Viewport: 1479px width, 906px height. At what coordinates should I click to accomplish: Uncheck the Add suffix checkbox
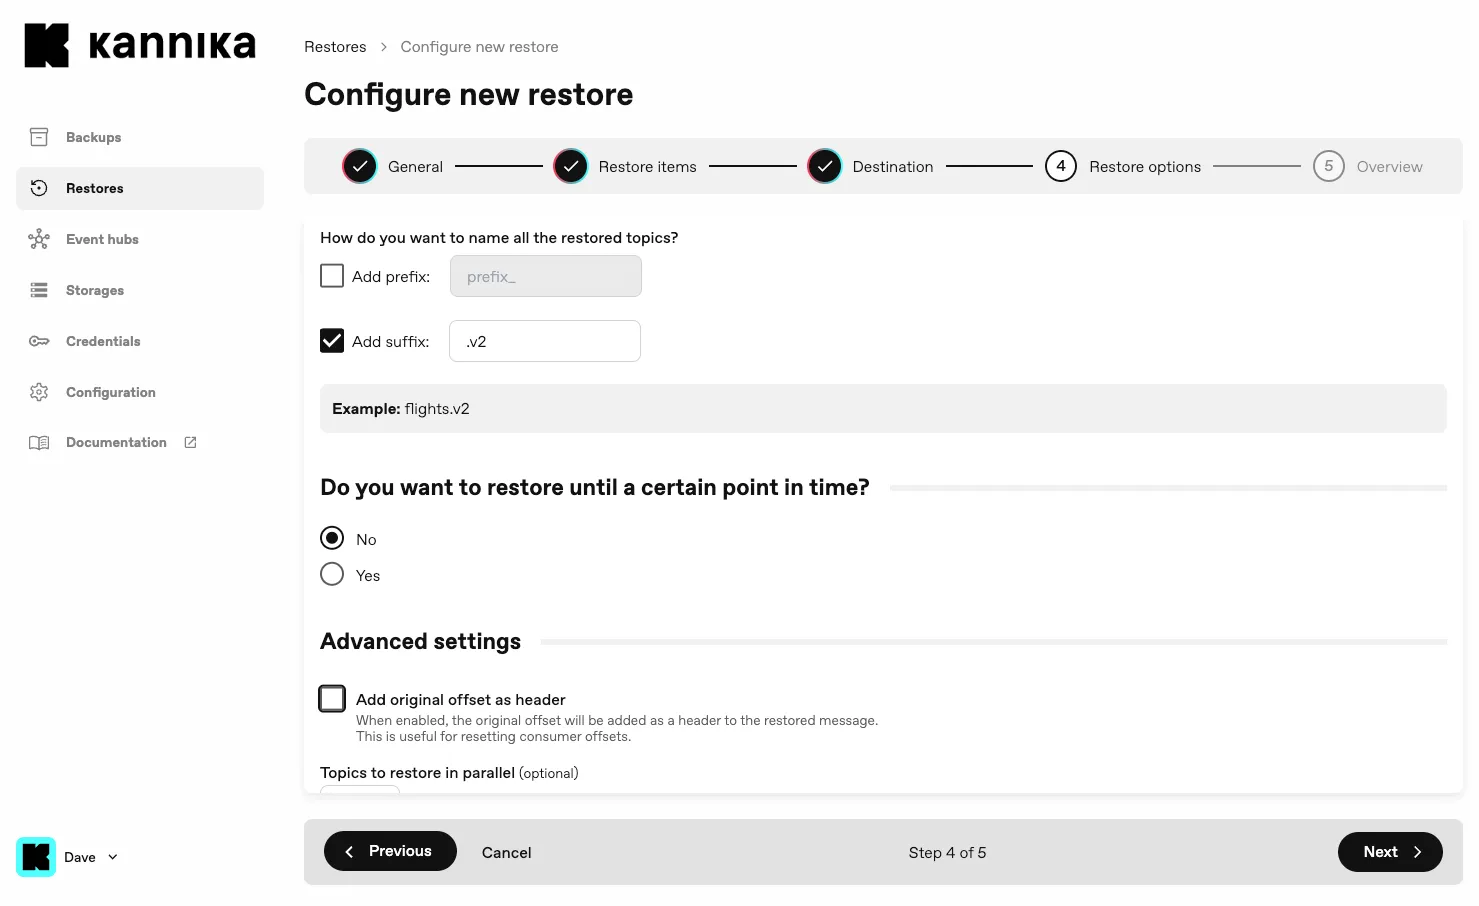[331, 340]
